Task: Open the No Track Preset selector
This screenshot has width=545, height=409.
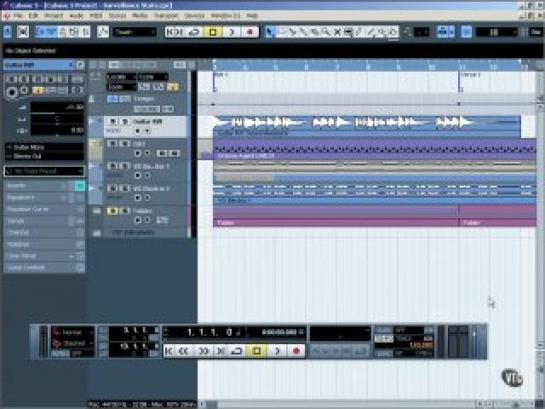Action: point(44,171)
